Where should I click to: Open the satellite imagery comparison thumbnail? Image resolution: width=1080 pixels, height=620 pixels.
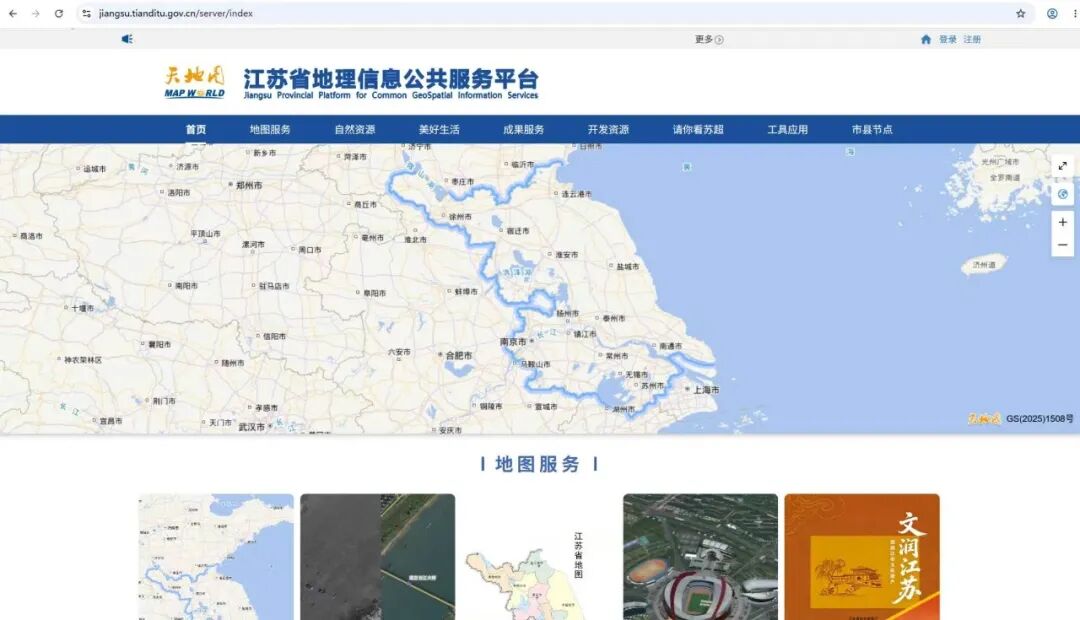point(377,557)
